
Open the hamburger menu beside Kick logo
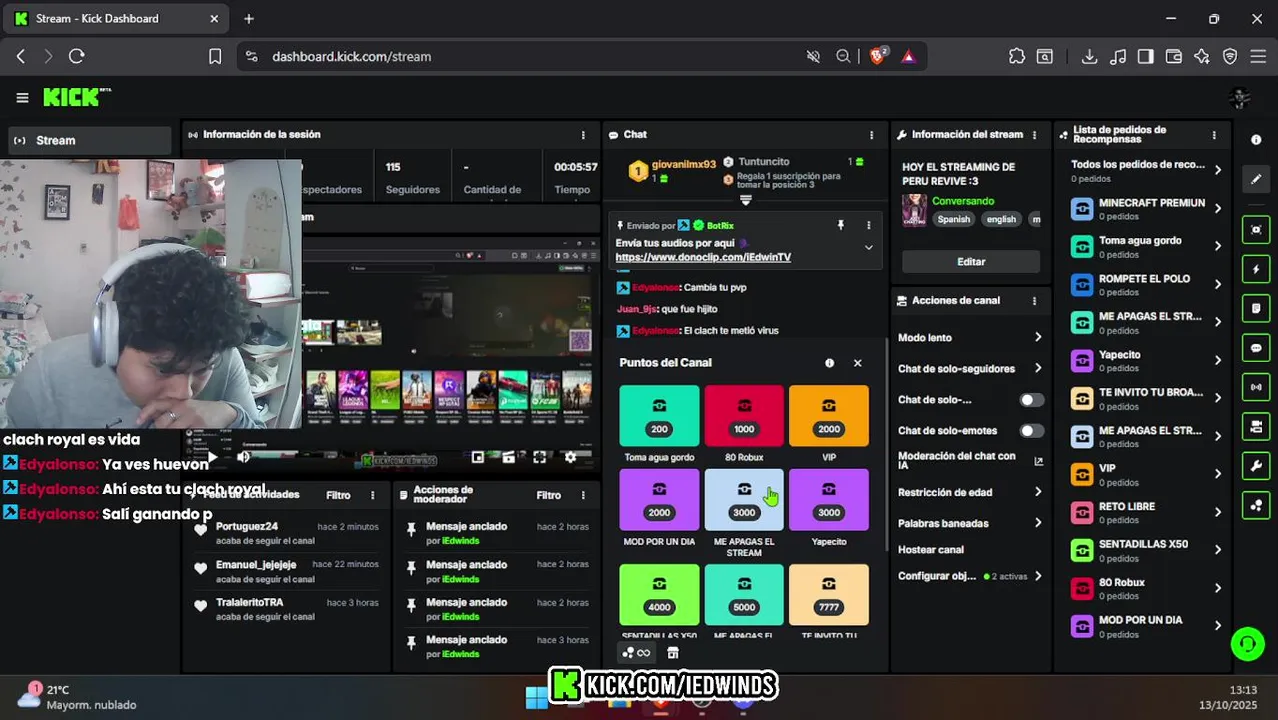[22, 97]
